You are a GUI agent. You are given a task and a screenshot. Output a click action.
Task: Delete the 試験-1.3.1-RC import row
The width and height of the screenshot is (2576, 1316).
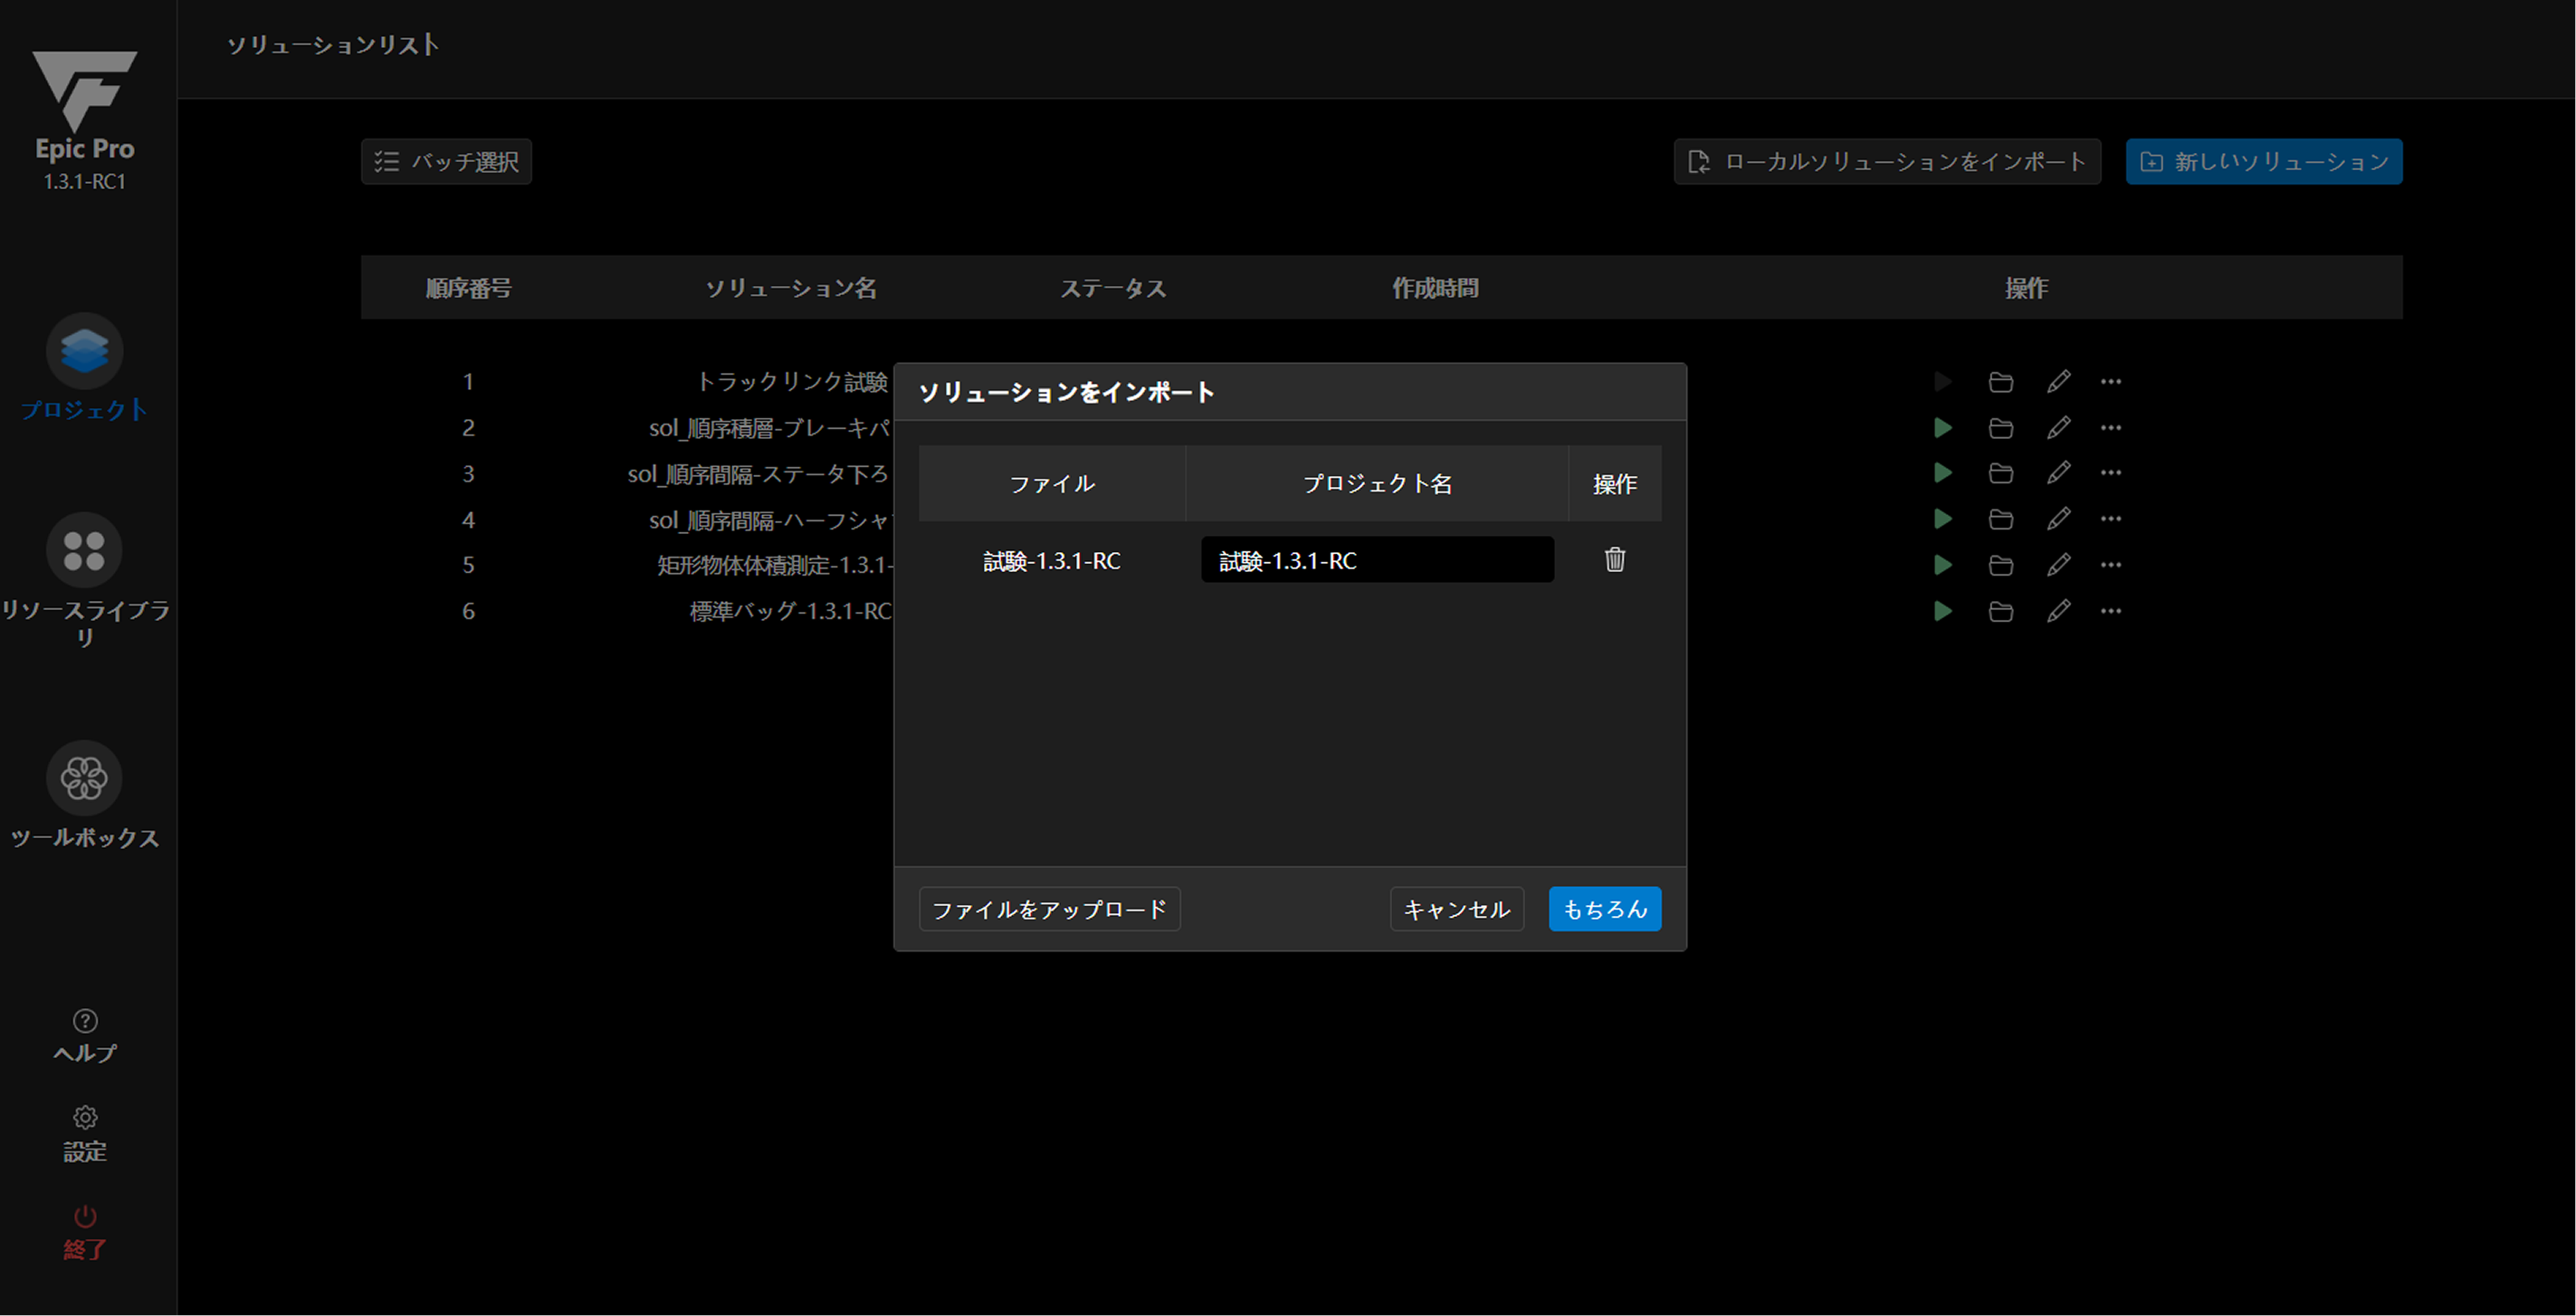pos(1614,559)
